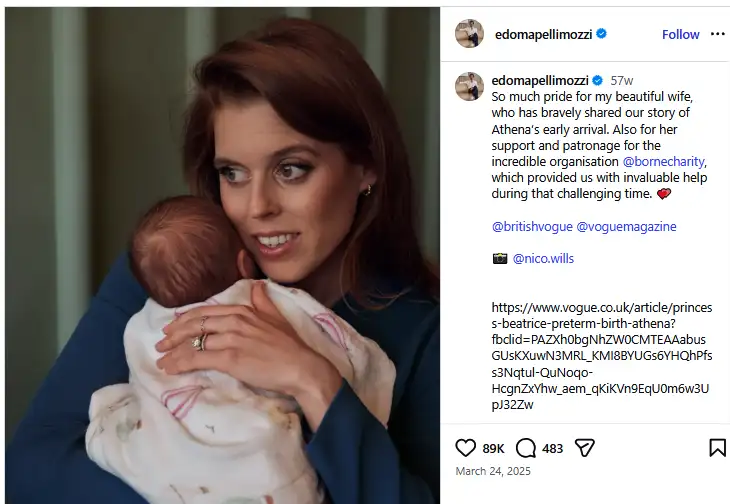Open the header profile avatar
730x504 pixels.
[x=469, y=34]
